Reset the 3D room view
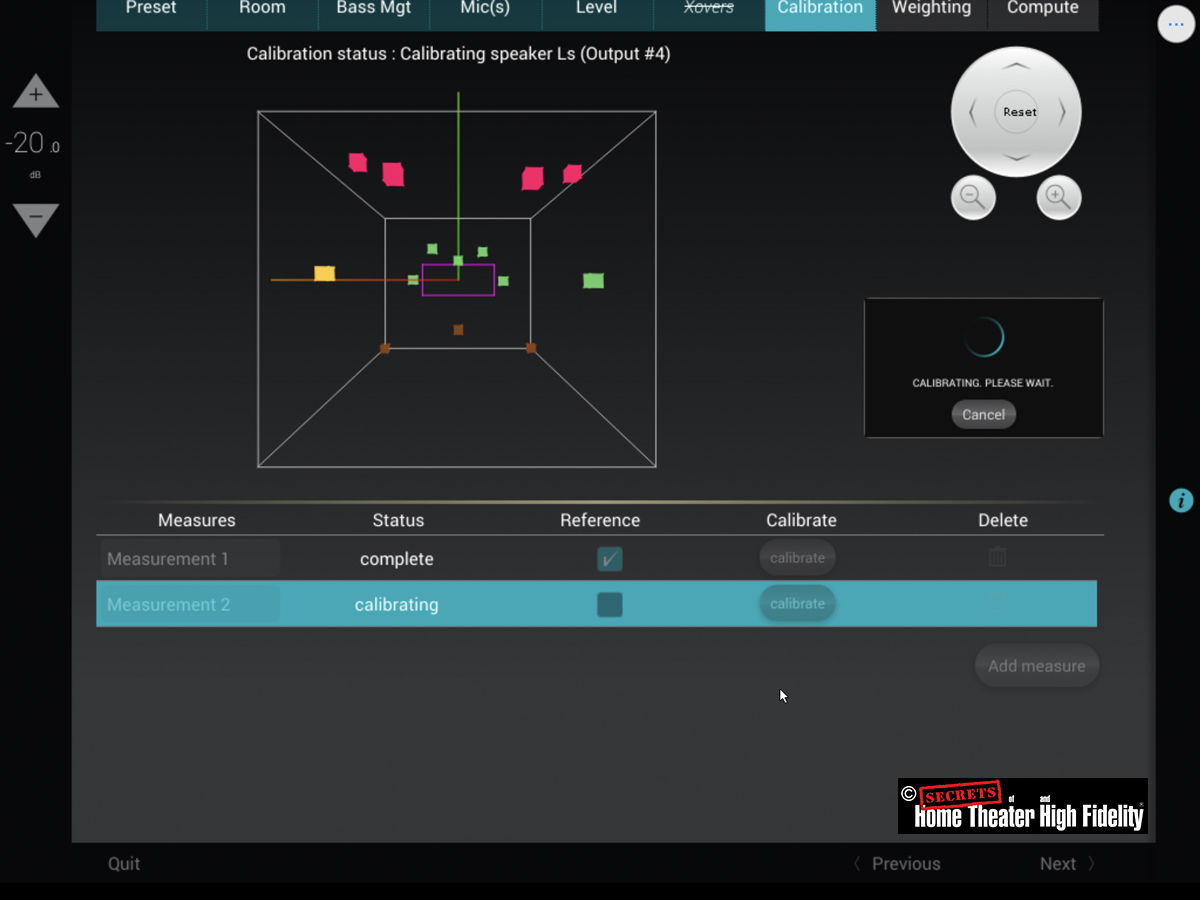Image resolution: width=1200 pixels, height=900 pixels. click(1019, 112)
